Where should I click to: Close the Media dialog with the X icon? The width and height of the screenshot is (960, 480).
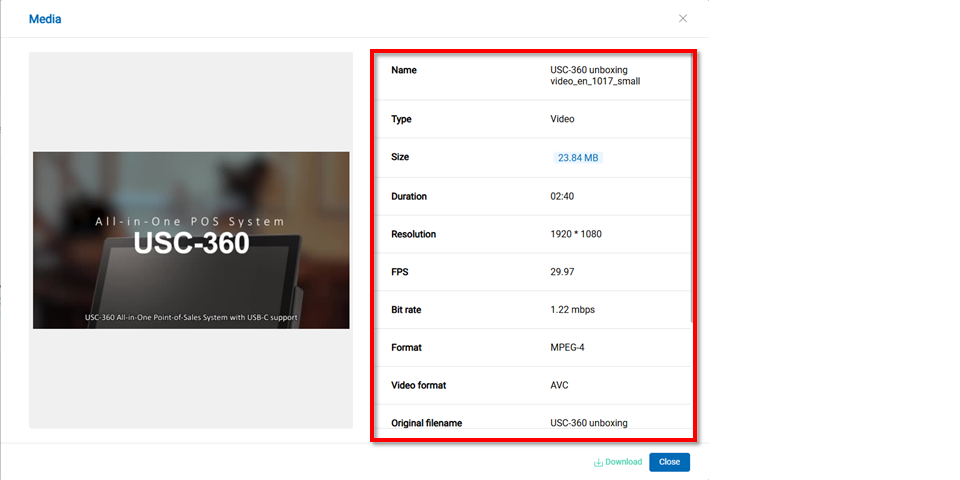683,18
